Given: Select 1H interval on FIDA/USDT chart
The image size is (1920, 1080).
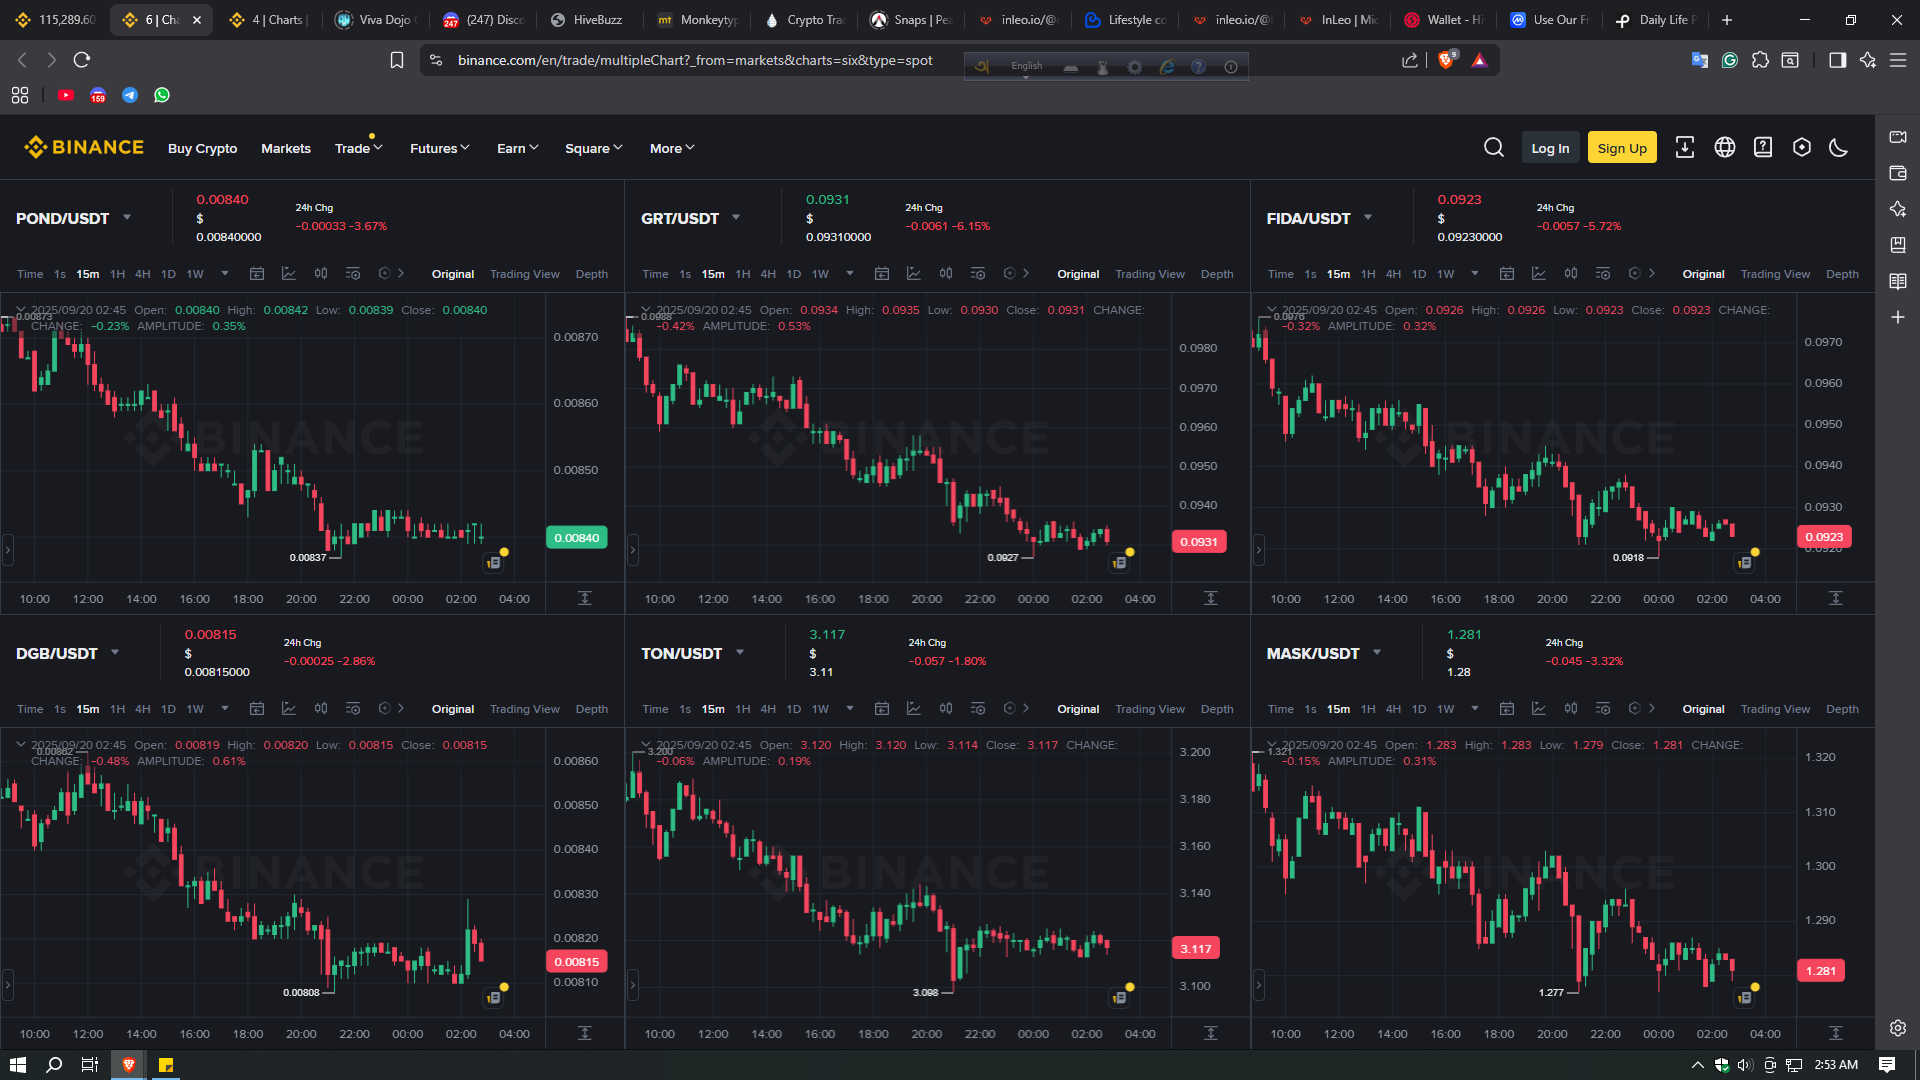Looking at the screenshot, I should [1368, 274].
